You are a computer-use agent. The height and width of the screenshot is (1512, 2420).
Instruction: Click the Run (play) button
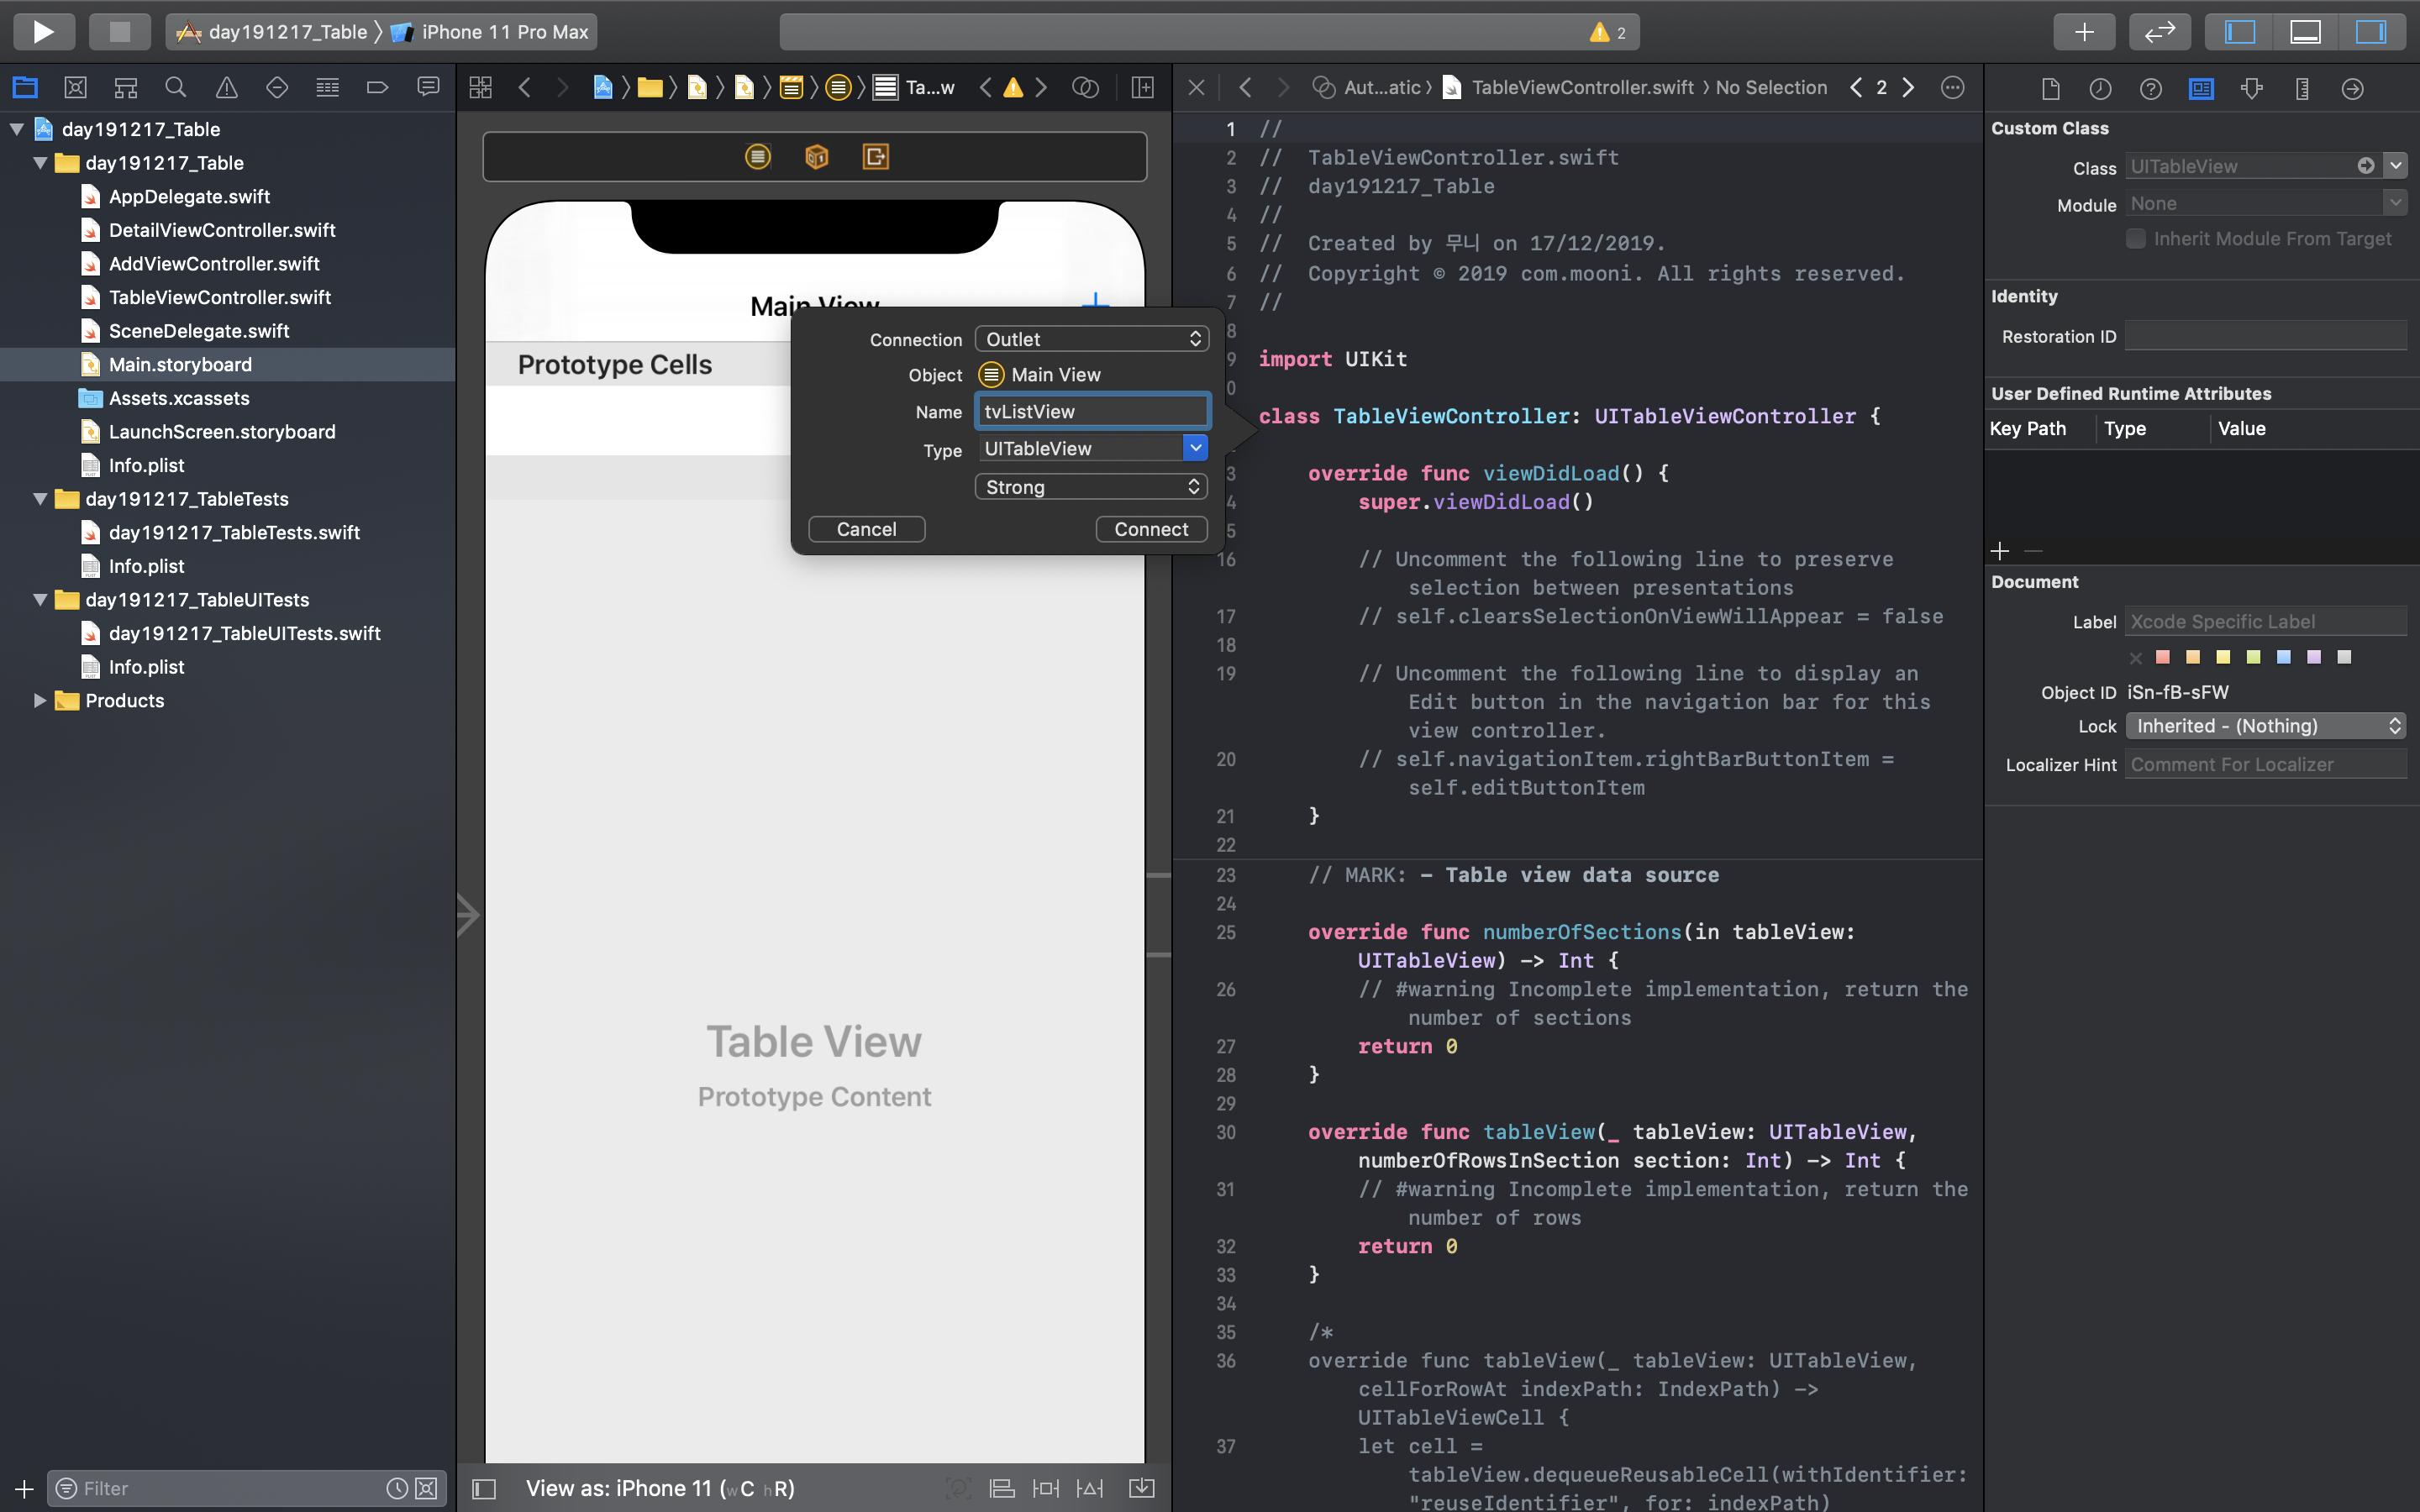point(43,32)
